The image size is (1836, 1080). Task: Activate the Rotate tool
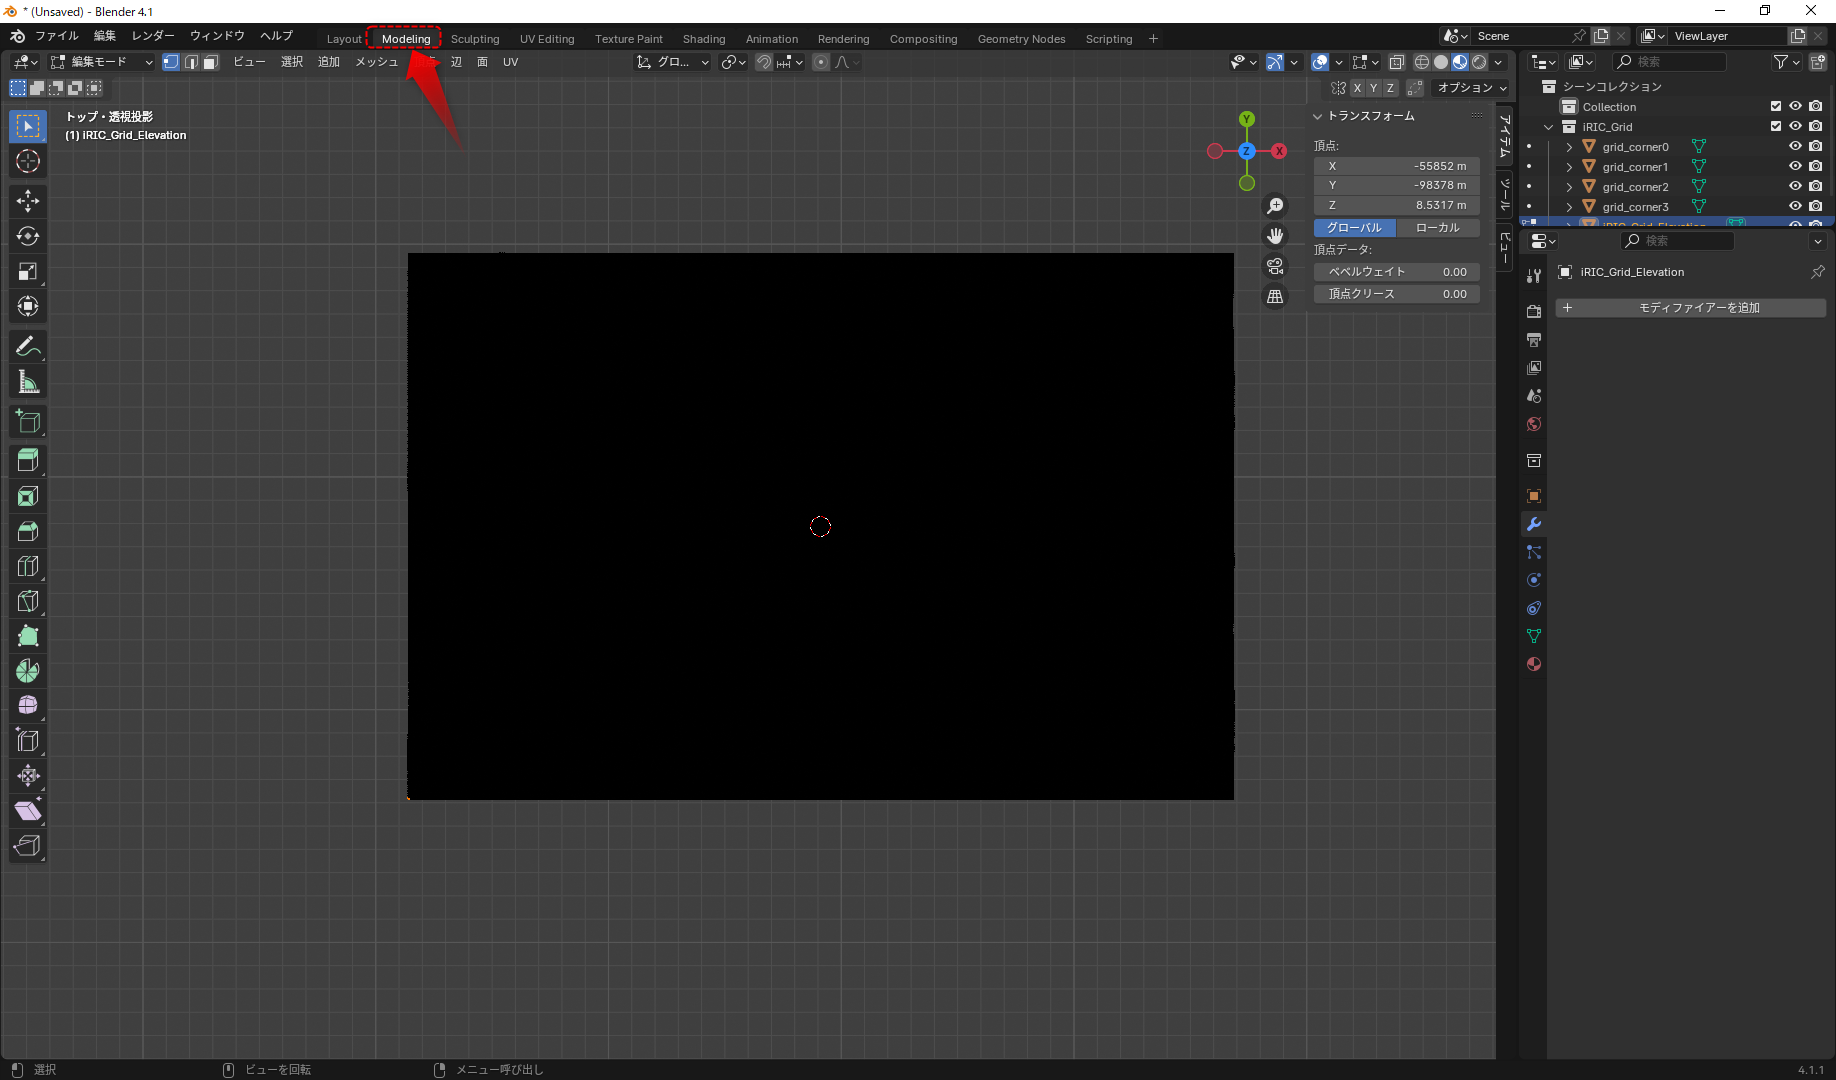coord(28,236)
